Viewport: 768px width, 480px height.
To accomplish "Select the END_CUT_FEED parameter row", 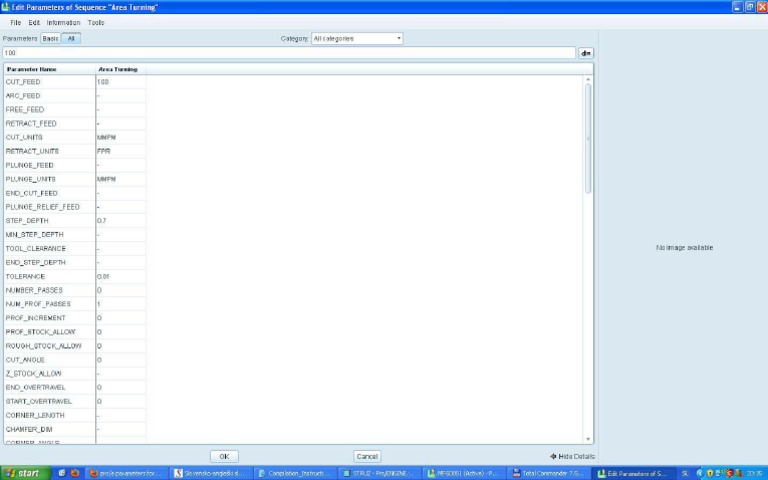I will (x=75, y=193).
